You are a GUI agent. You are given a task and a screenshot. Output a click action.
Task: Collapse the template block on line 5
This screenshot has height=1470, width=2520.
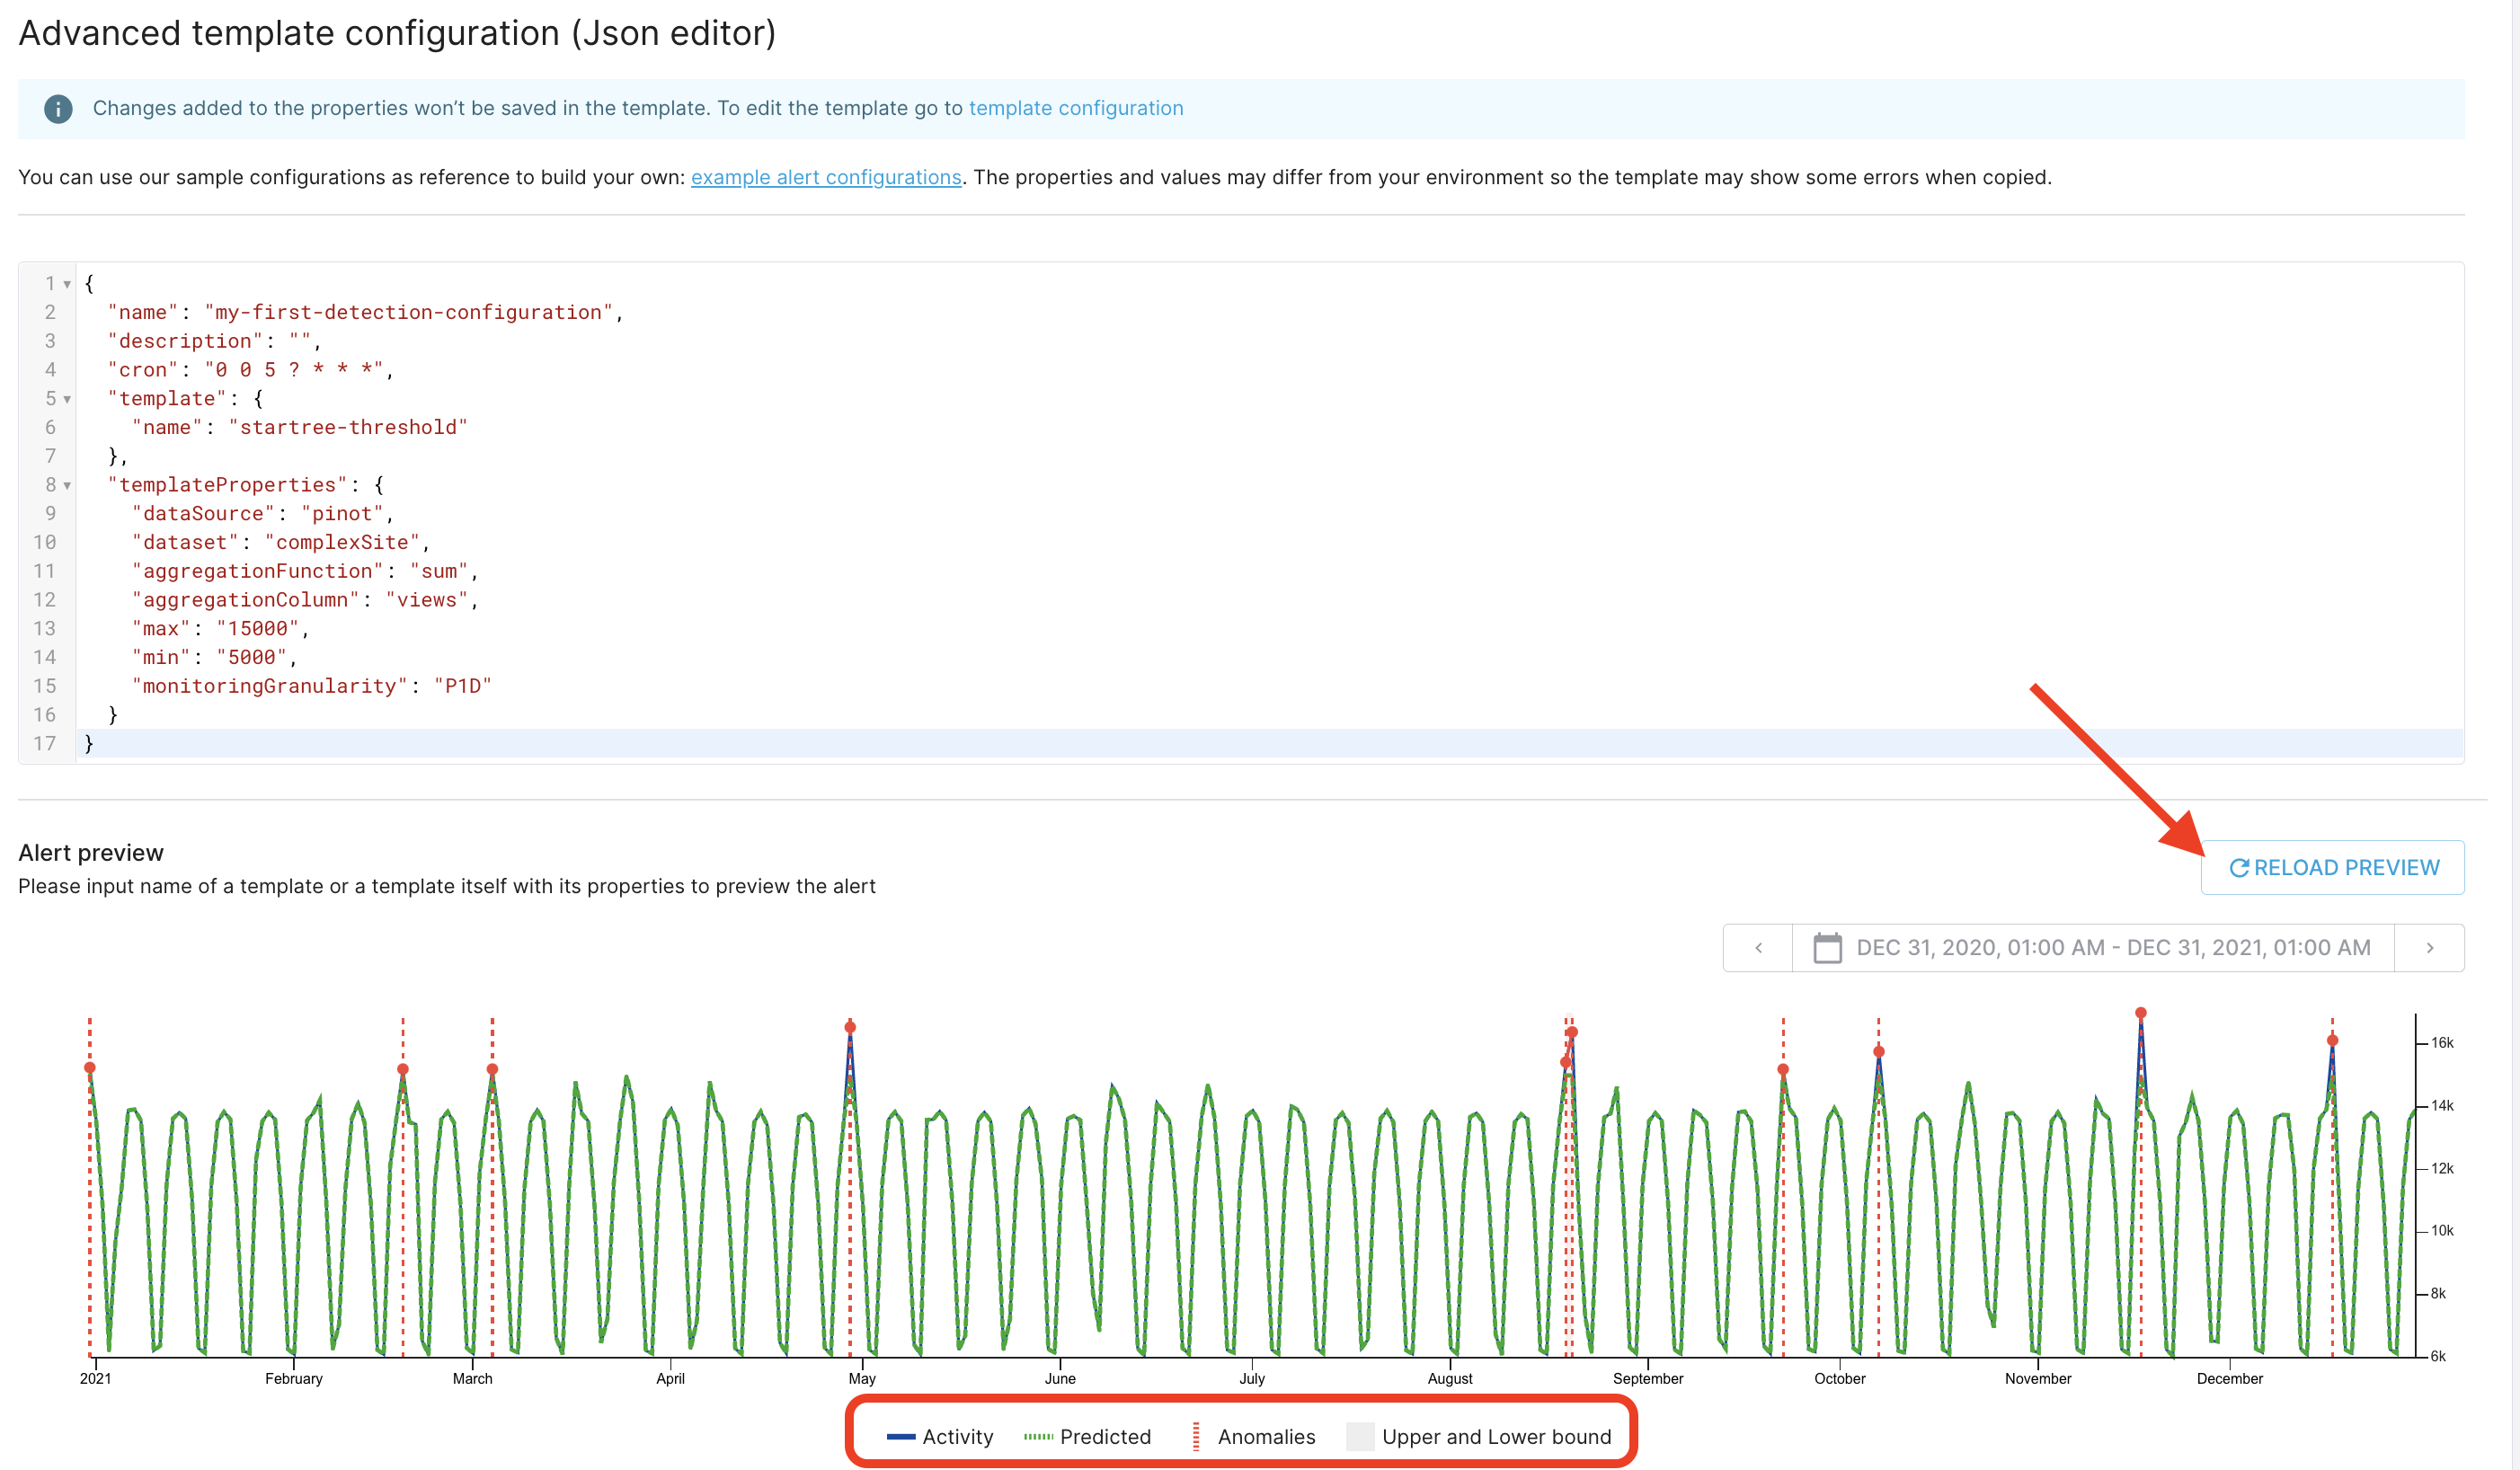(x=67, y=400)
